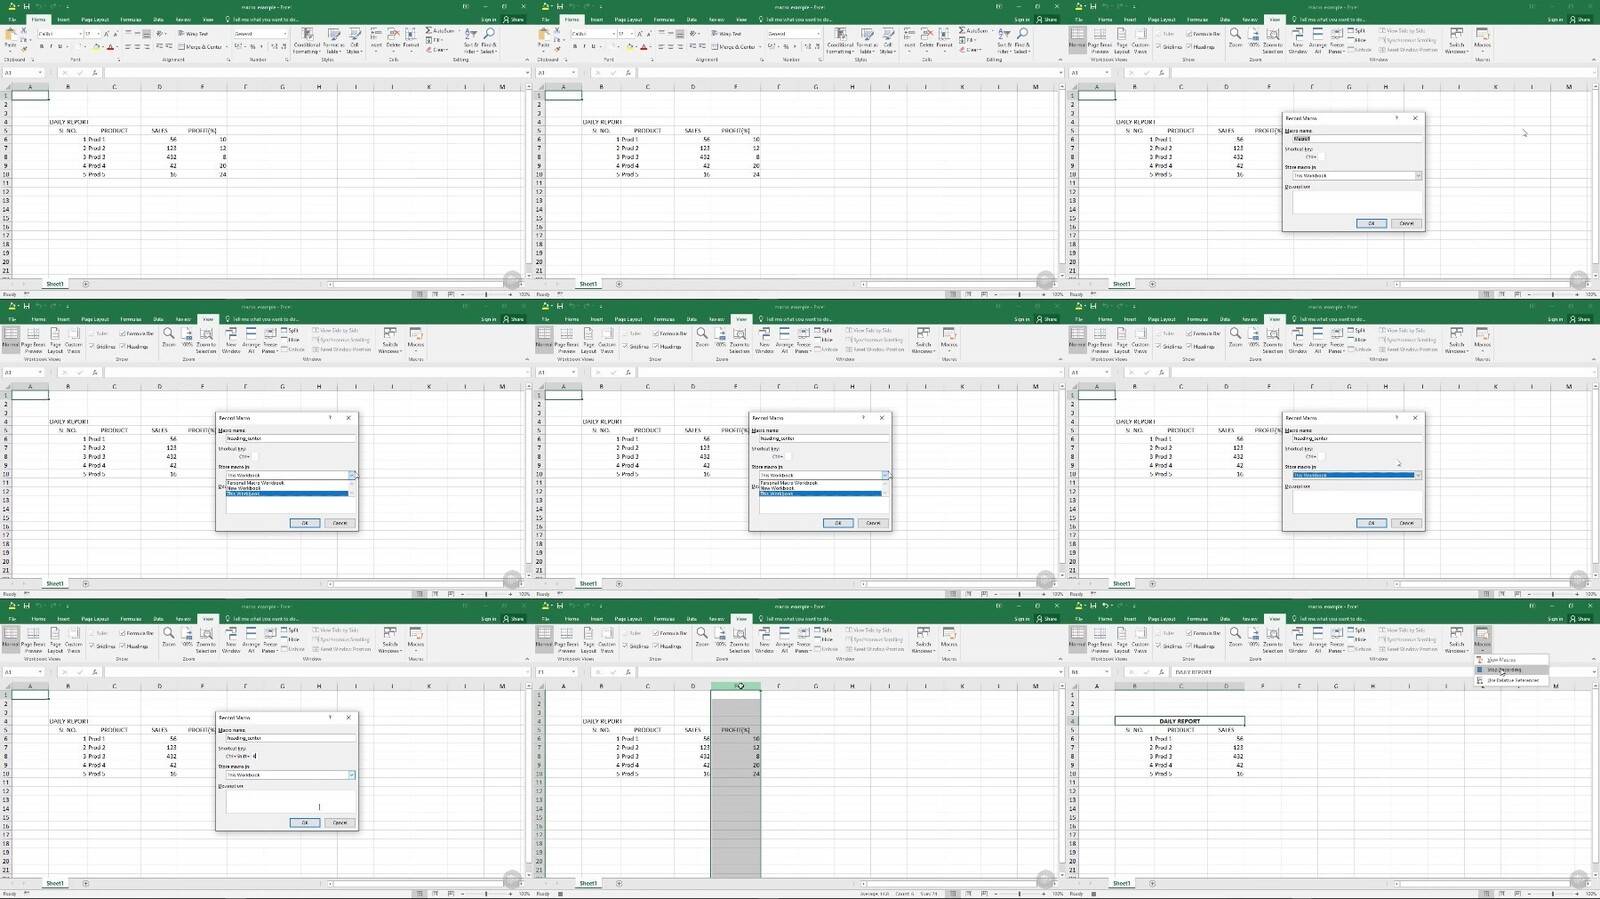1600x899 pixels.
Task: Choose Use Relative References in bottom-right window menu
Action: 1512,680
